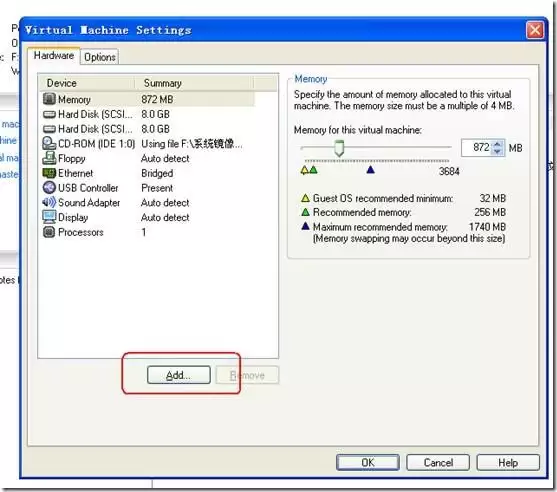Select the Floppy drive icon
This screenshot has width=557, height=492.
tap(49, 158)
